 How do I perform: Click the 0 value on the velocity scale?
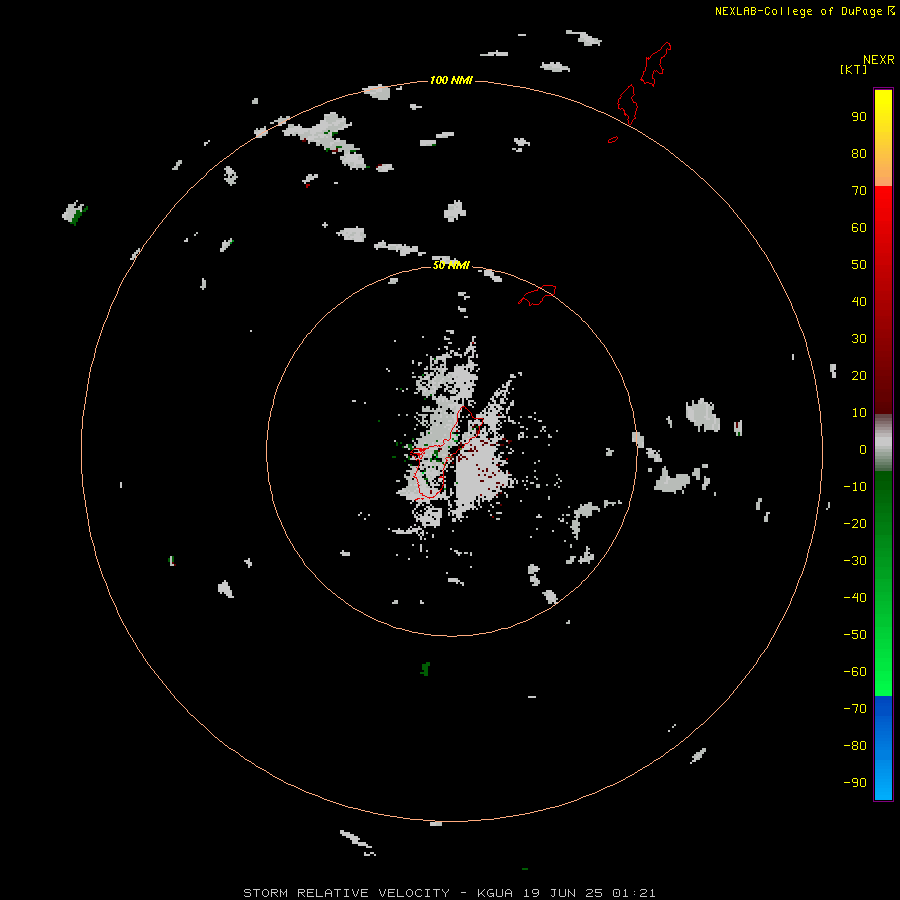863,449
